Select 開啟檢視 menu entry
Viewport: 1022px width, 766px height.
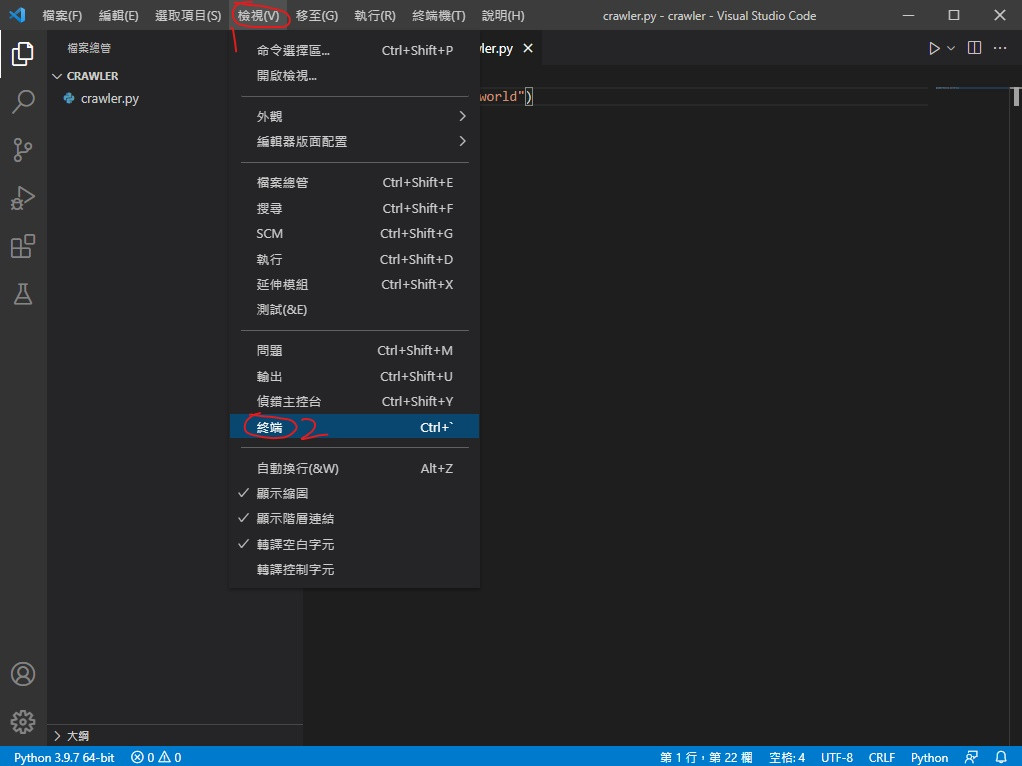355,76
